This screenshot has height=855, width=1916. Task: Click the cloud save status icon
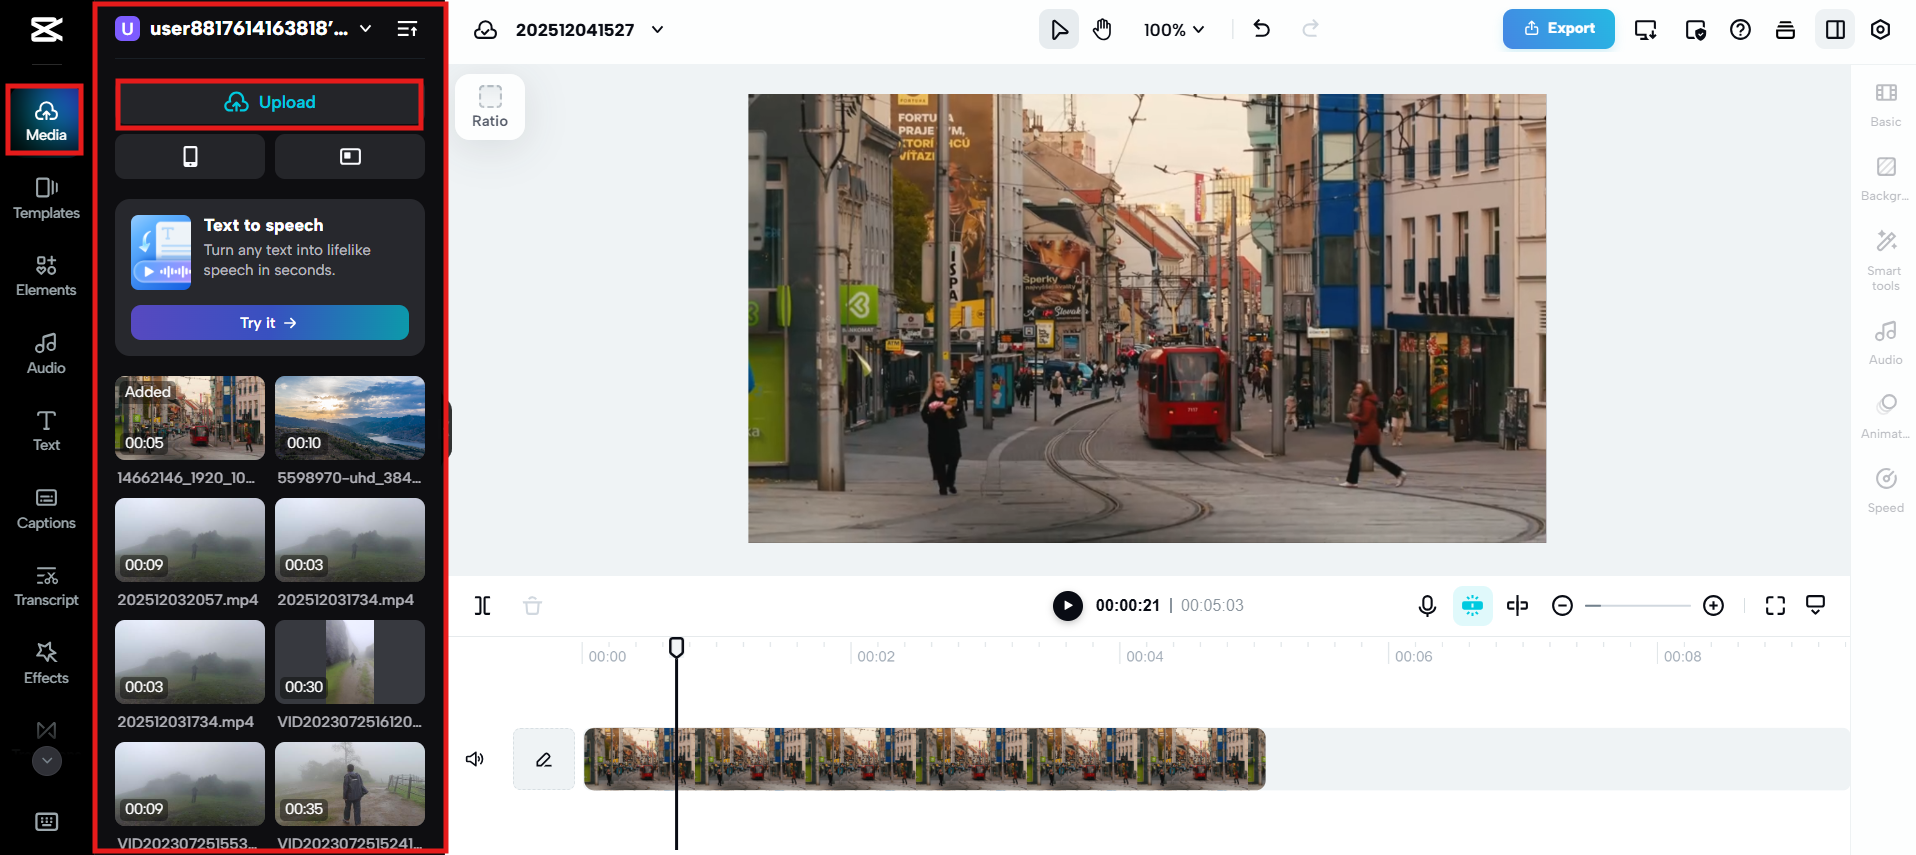coord(486,30)
